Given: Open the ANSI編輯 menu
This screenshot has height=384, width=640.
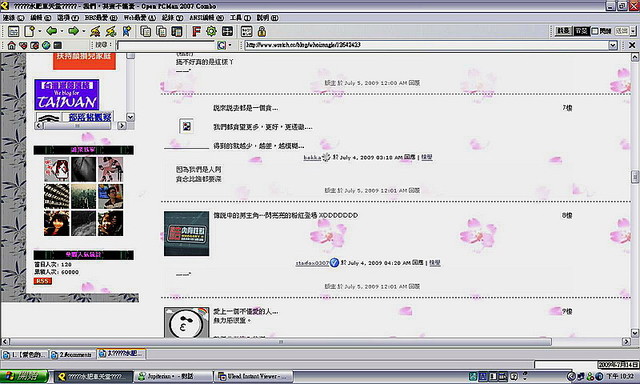Looking at the screenshot, I should [207, 18].
